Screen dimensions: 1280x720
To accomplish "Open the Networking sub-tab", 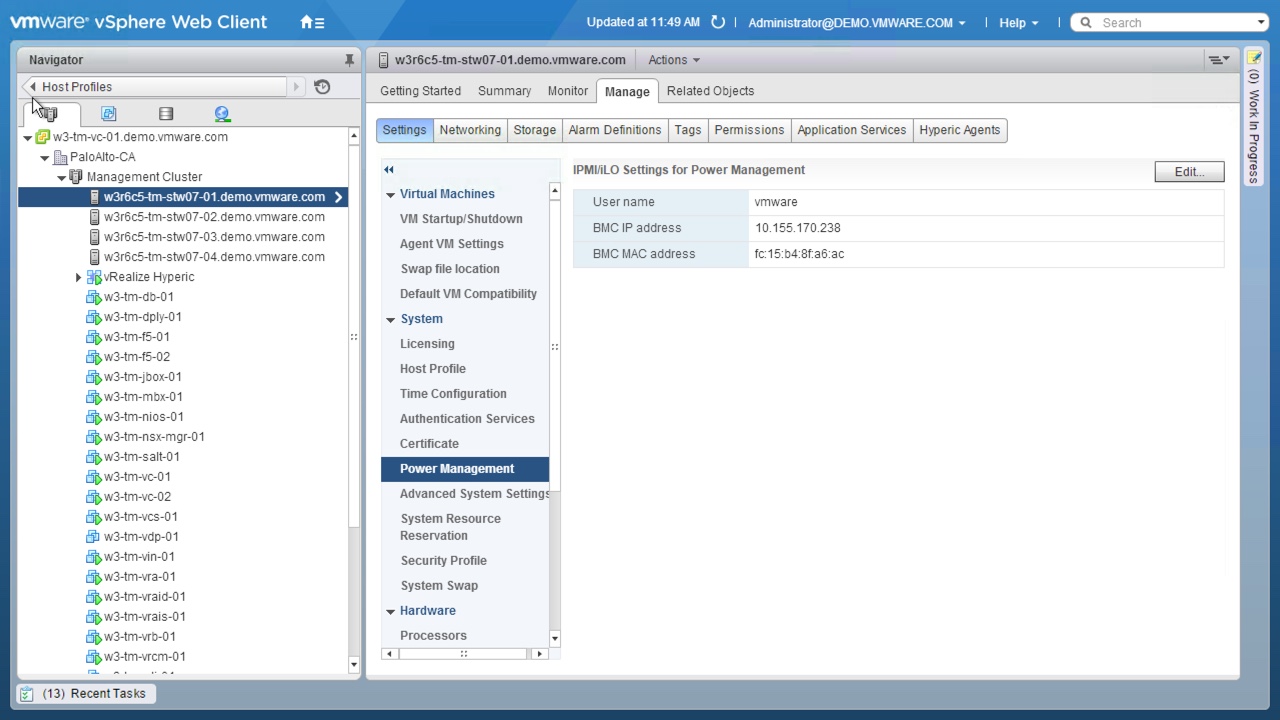I will click(x=470, y=130).
